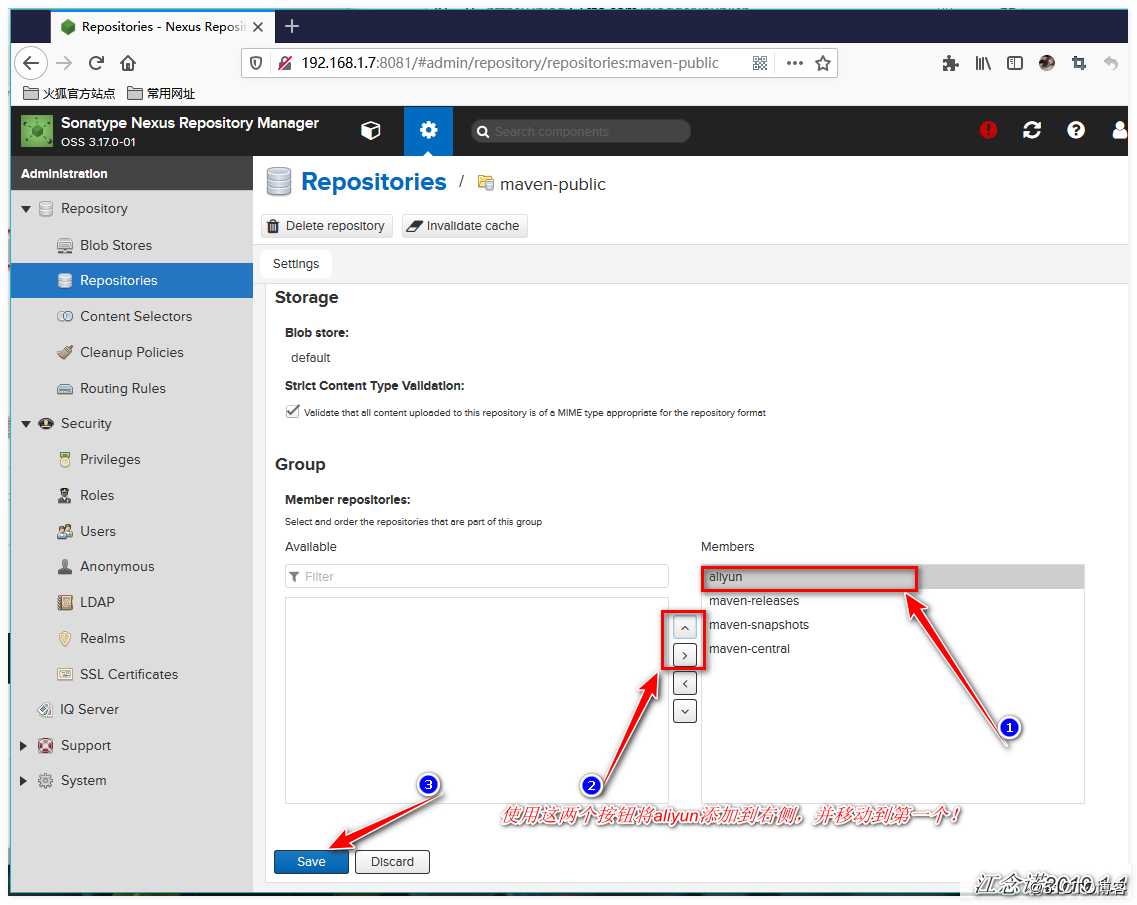
Task: Open the browser extensions puzzle icon
Action: 950,63
